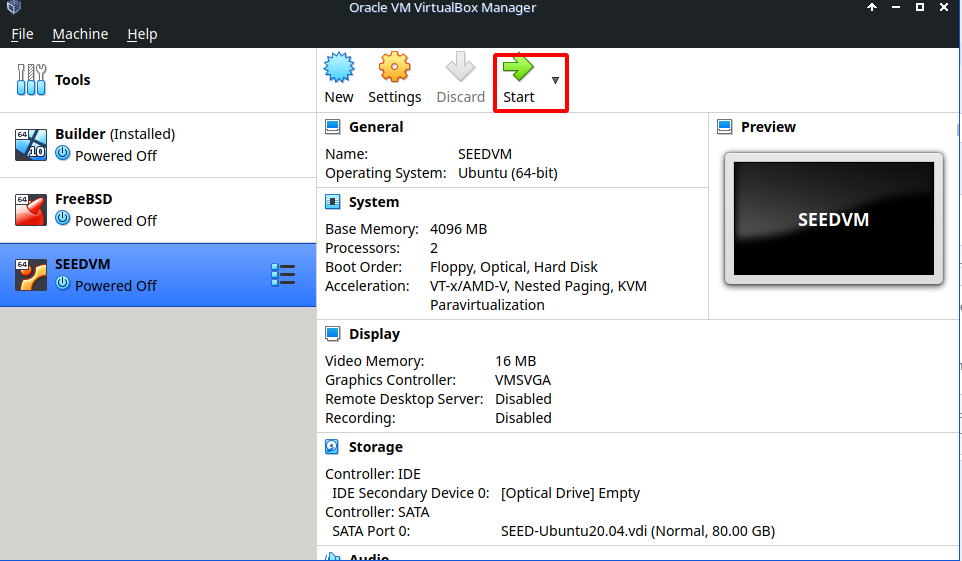Click the System section header
The width and height of the screenshot is (962, 561).
click(373, 202)
